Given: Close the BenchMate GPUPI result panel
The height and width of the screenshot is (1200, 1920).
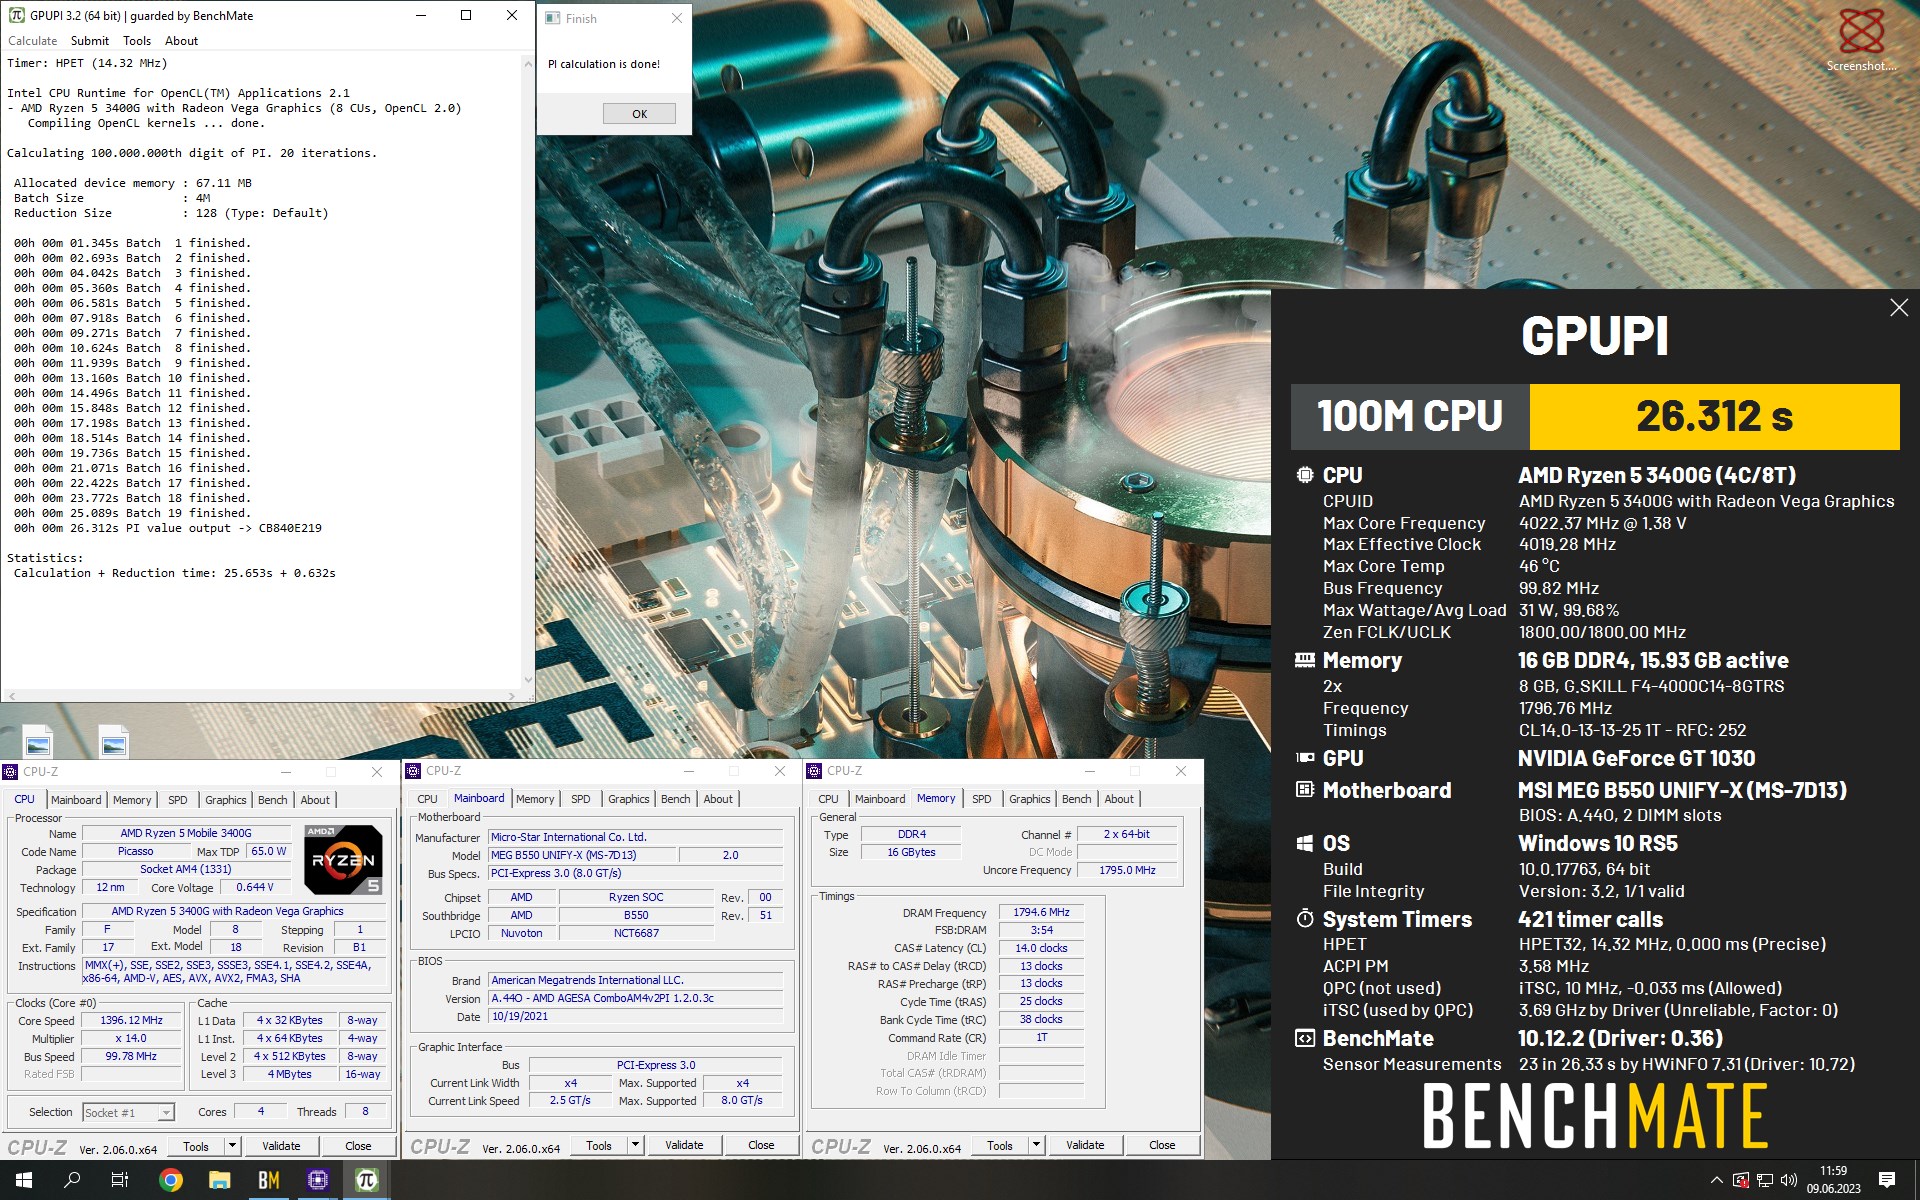Looking at the screenshot, I should [1899, 308].
